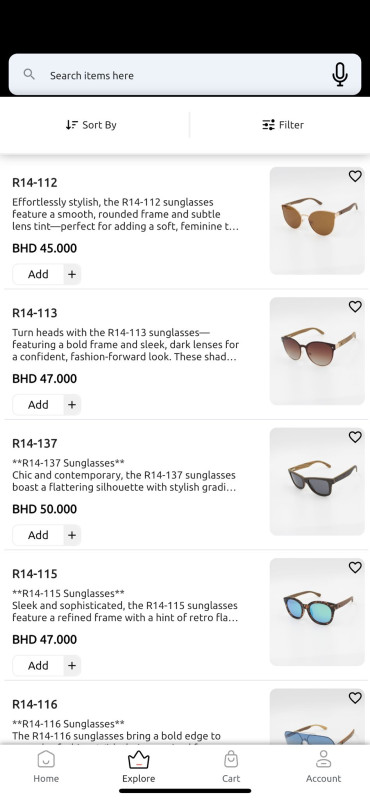
Task: Open the R14-112 sunglasses product image
Action: [x=317, y=220]
